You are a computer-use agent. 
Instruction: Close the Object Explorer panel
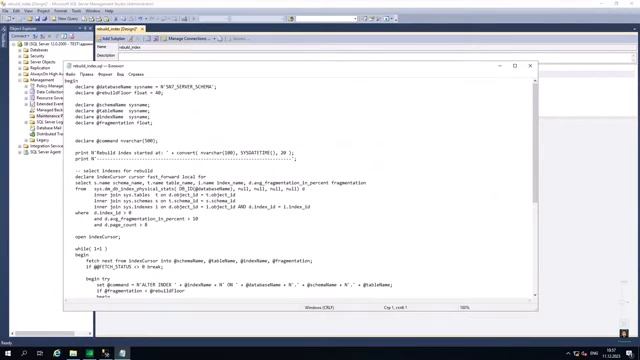[x=90, y=28]
